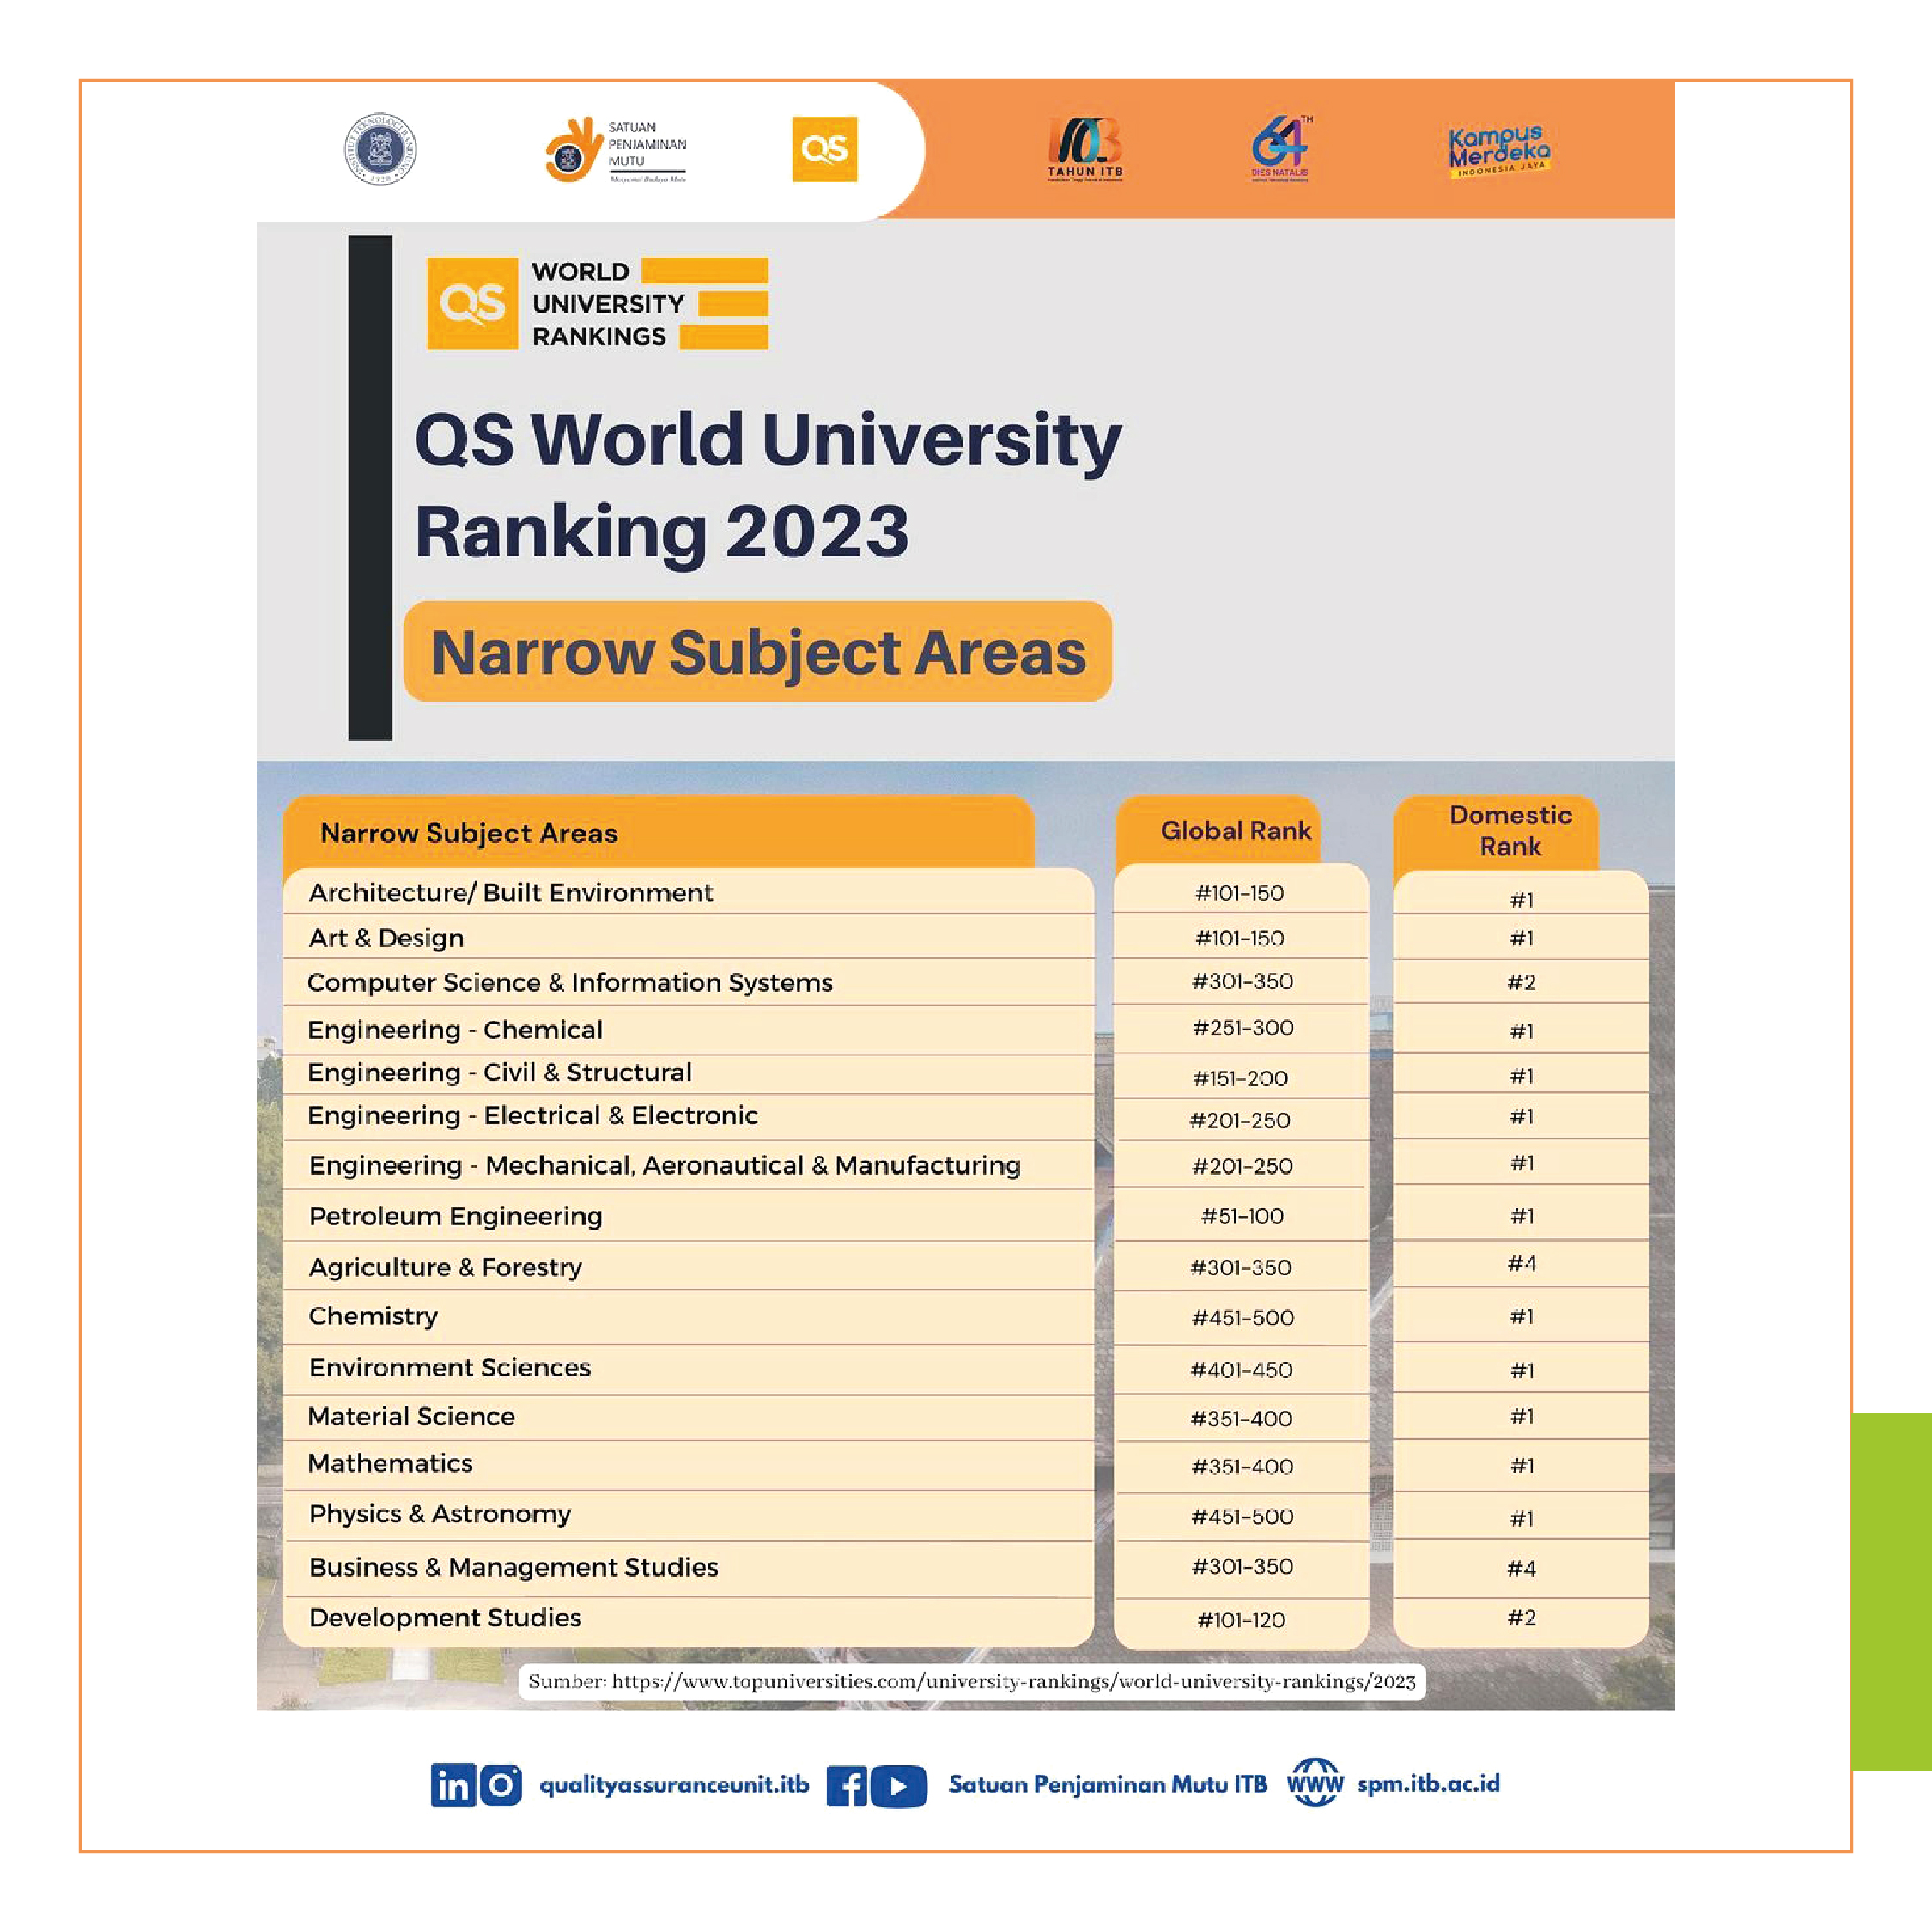Open the topuniversities.com source URL
Viewport: 1932px width, 1932px height.
(1013, 1681)
